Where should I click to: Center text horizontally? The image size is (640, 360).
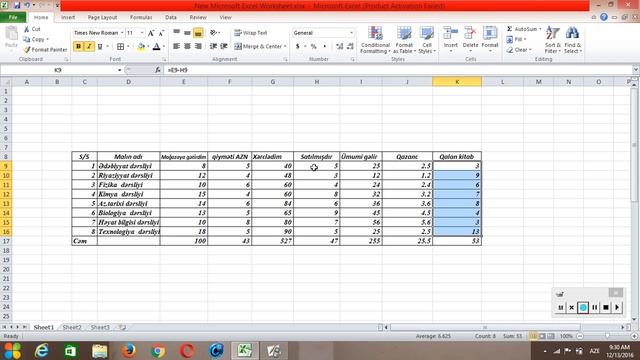point(187,47)
